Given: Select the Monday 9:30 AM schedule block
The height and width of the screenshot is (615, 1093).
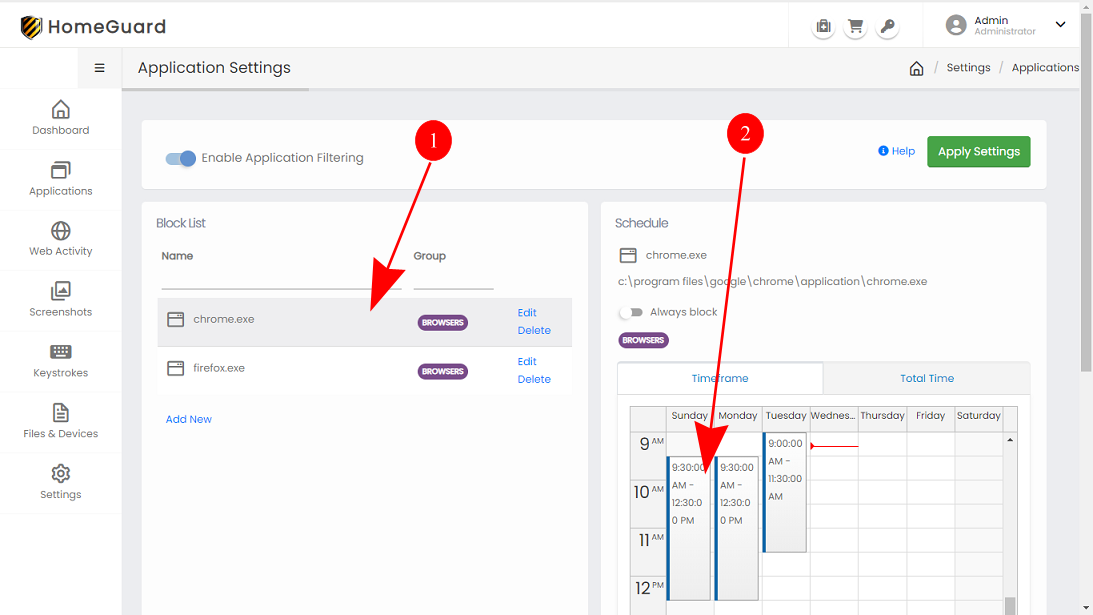Looking at the screenshot, I should tap(737, 528).
